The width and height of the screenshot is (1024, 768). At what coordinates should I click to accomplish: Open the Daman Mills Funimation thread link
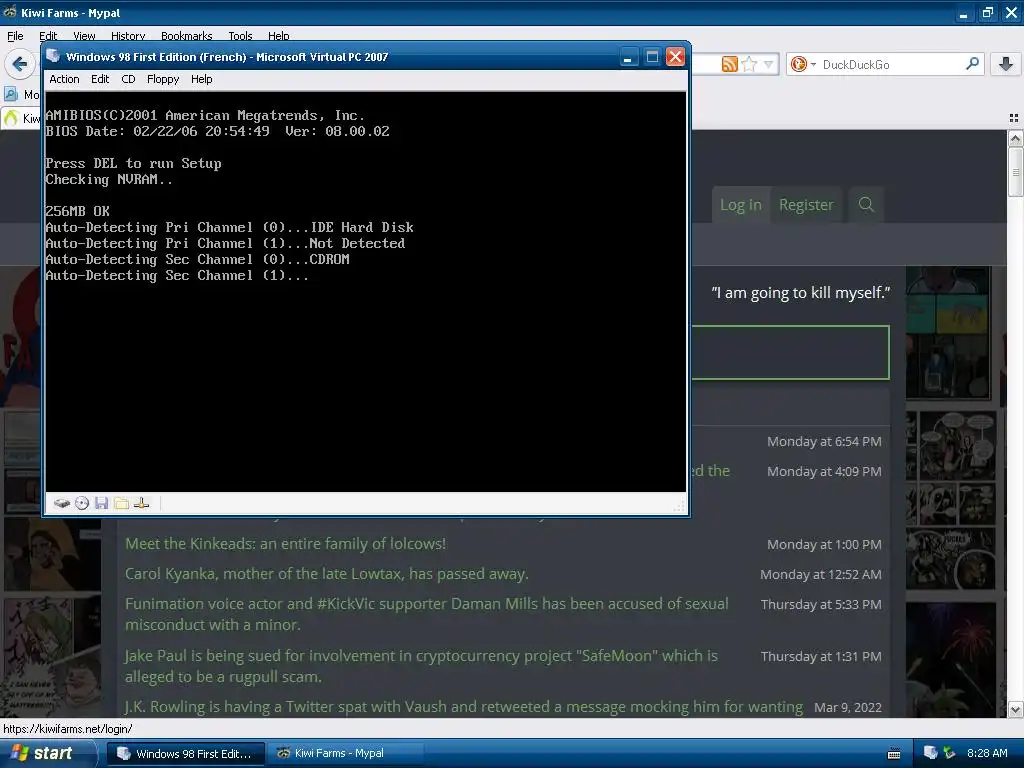426,614
